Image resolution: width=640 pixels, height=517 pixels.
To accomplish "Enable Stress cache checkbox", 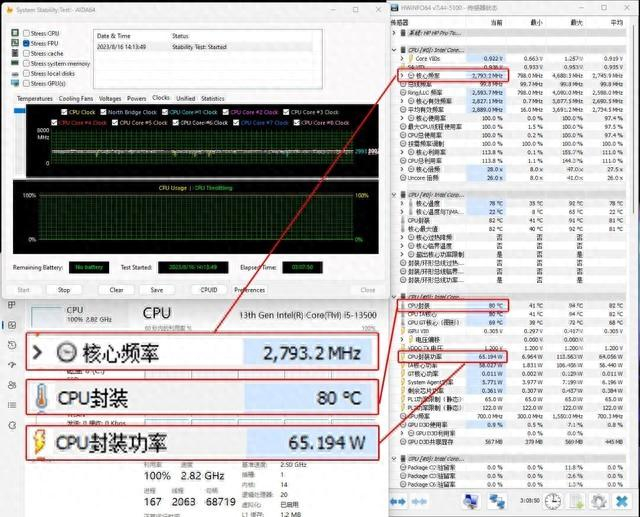I will coord(26,53).
